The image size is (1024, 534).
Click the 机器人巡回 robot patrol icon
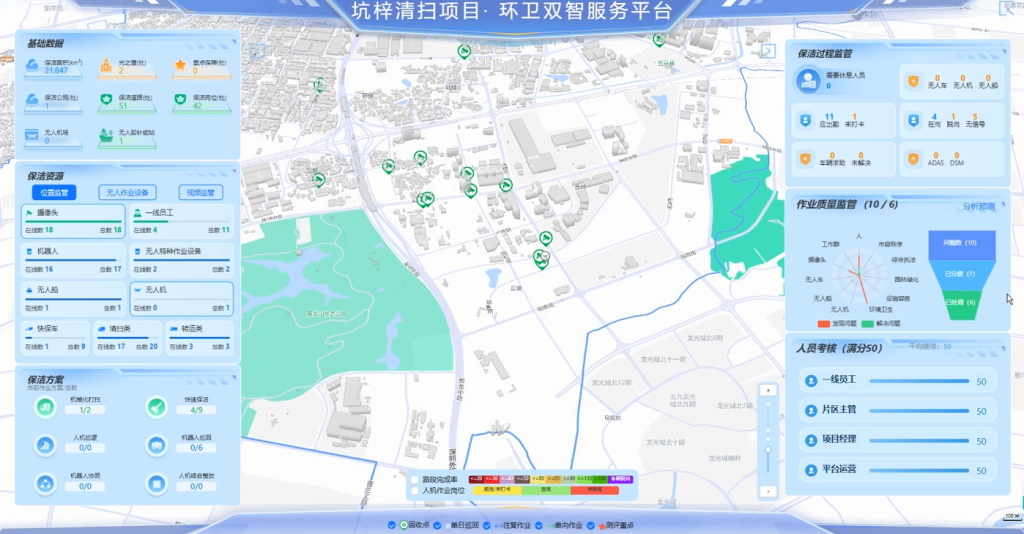coord(156,445)
